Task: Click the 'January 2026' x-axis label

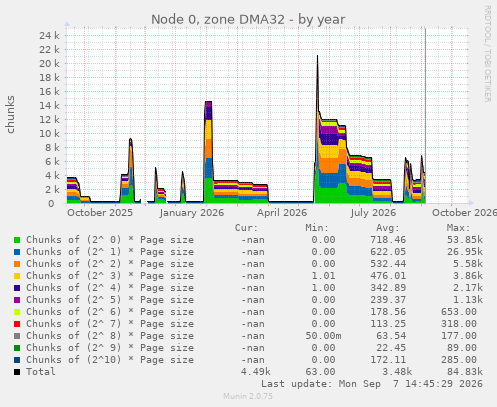Action: coord(192,213)
